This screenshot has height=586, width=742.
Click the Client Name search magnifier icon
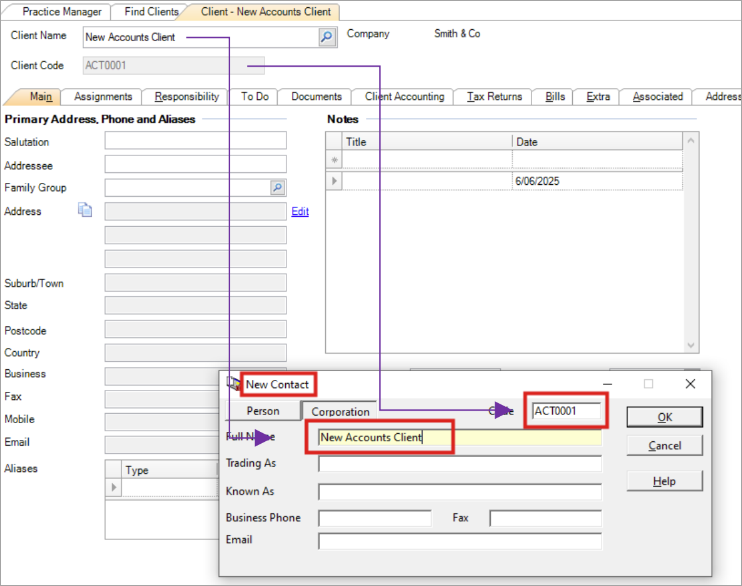click(x=327, y=37)
